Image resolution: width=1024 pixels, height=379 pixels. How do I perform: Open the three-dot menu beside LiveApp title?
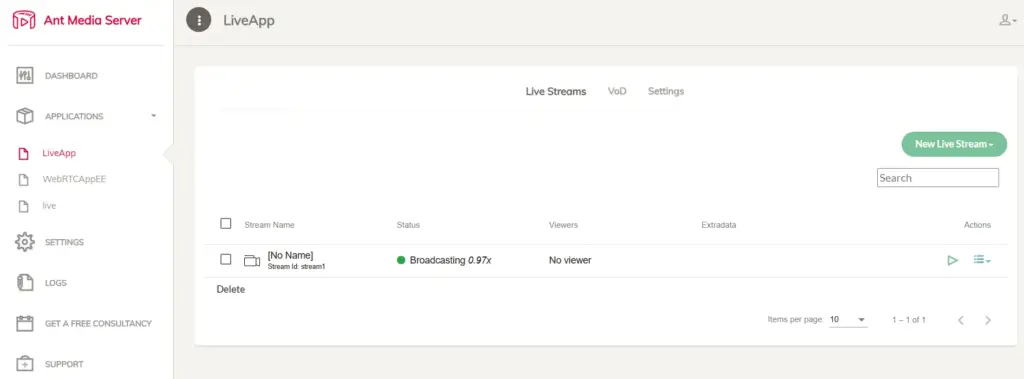point(199,20)
